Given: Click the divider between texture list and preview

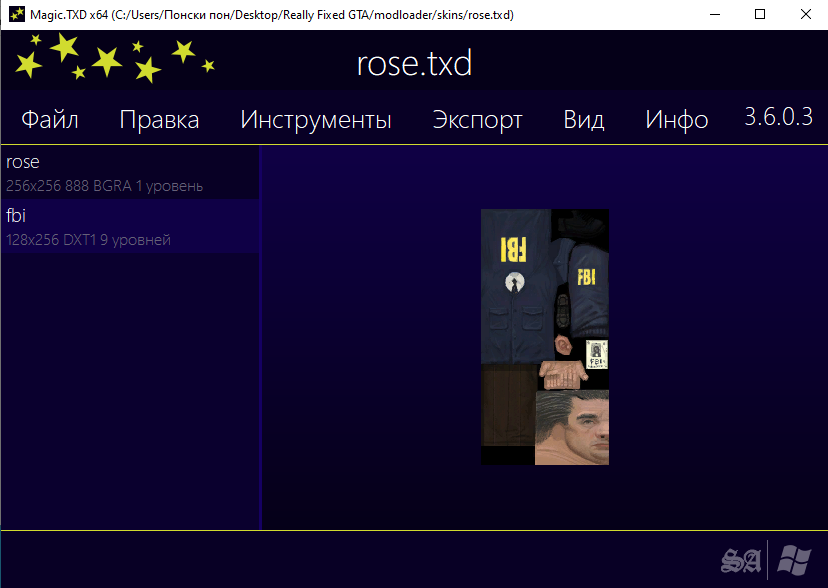Looking at the screenshot, I should point(260,340).
